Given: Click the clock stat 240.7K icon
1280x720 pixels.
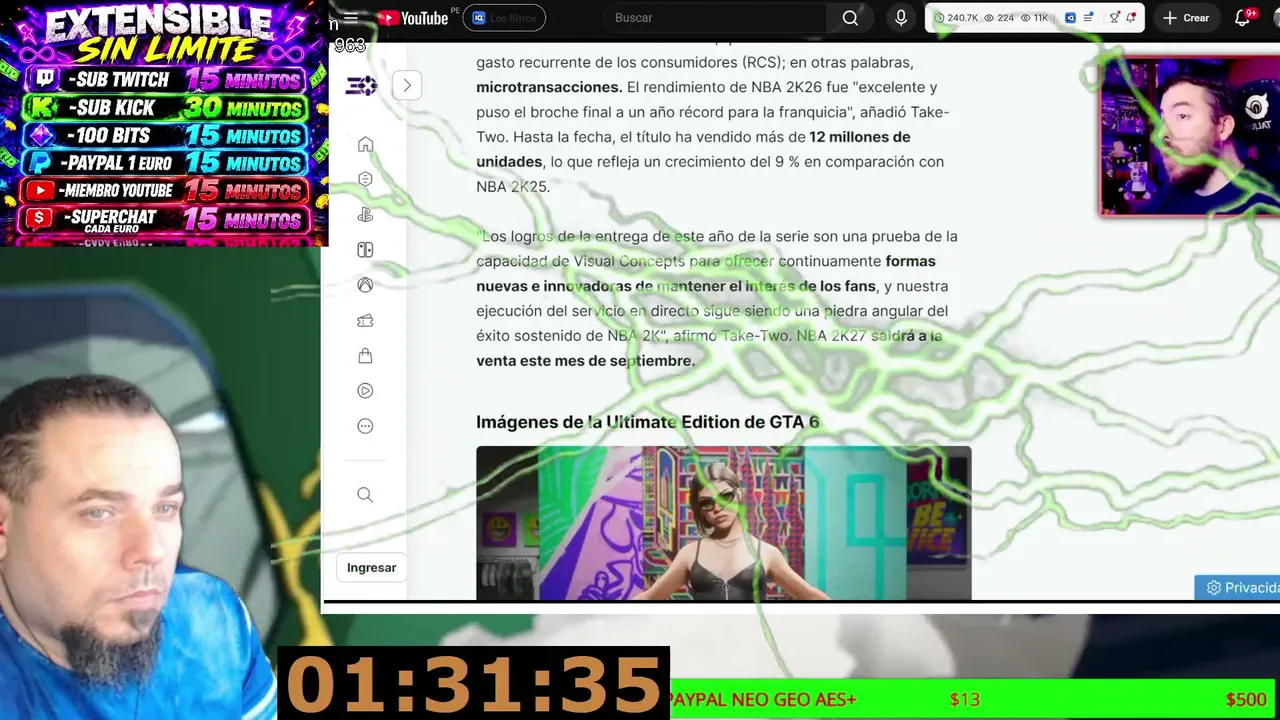Looking at the screenshot, I should 939,18.
